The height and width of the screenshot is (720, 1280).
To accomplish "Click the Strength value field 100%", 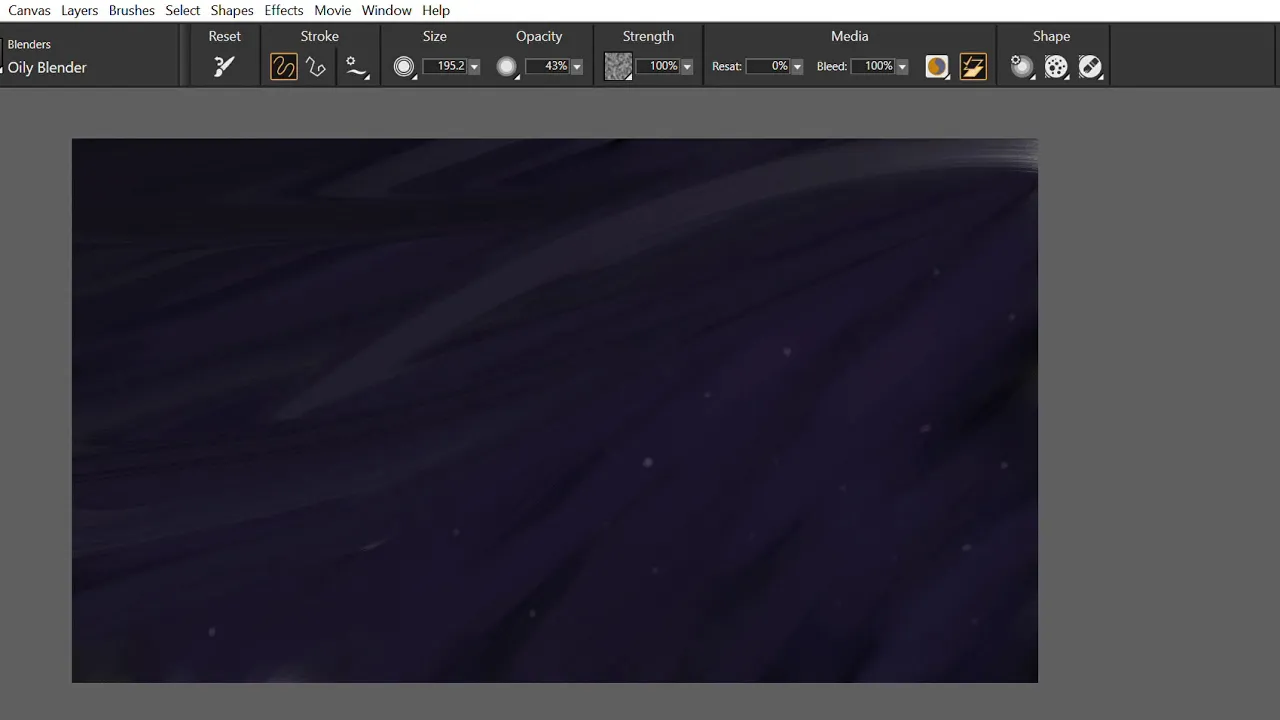I will (658, 66).
